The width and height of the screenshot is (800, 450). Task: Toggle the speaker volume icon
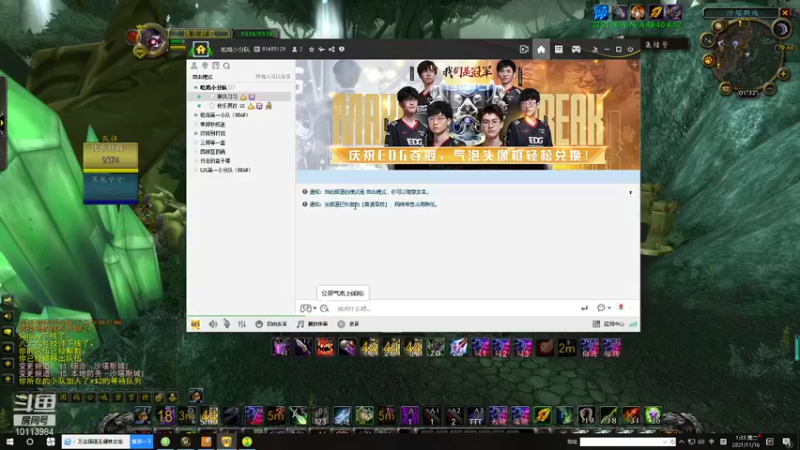coord(213,324)
